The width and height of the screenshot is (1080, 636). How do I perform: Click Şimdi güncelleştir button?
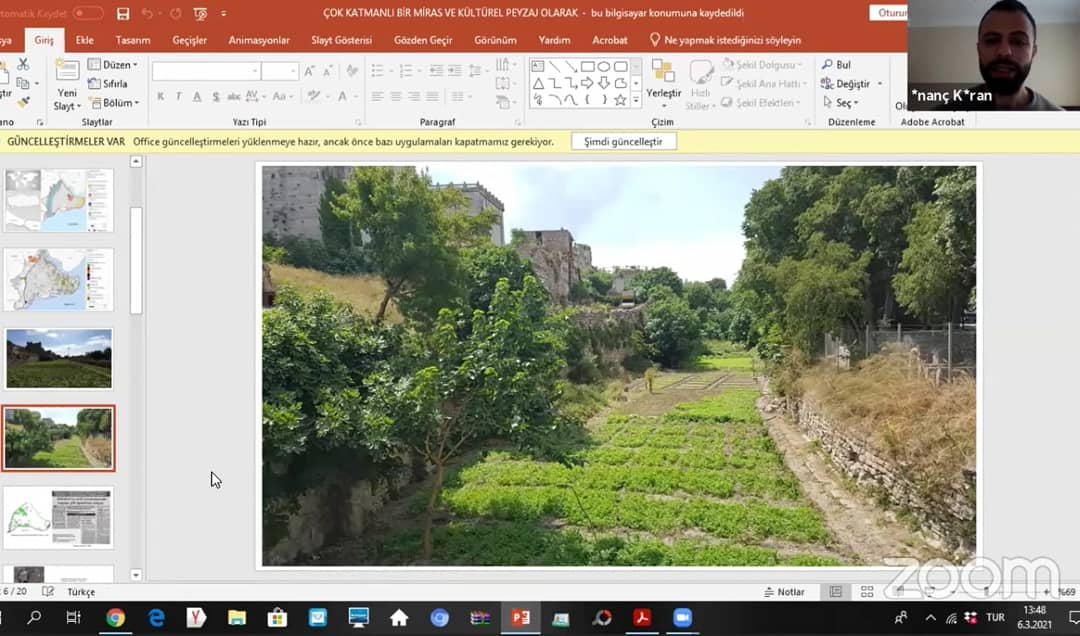pos(623,141)
